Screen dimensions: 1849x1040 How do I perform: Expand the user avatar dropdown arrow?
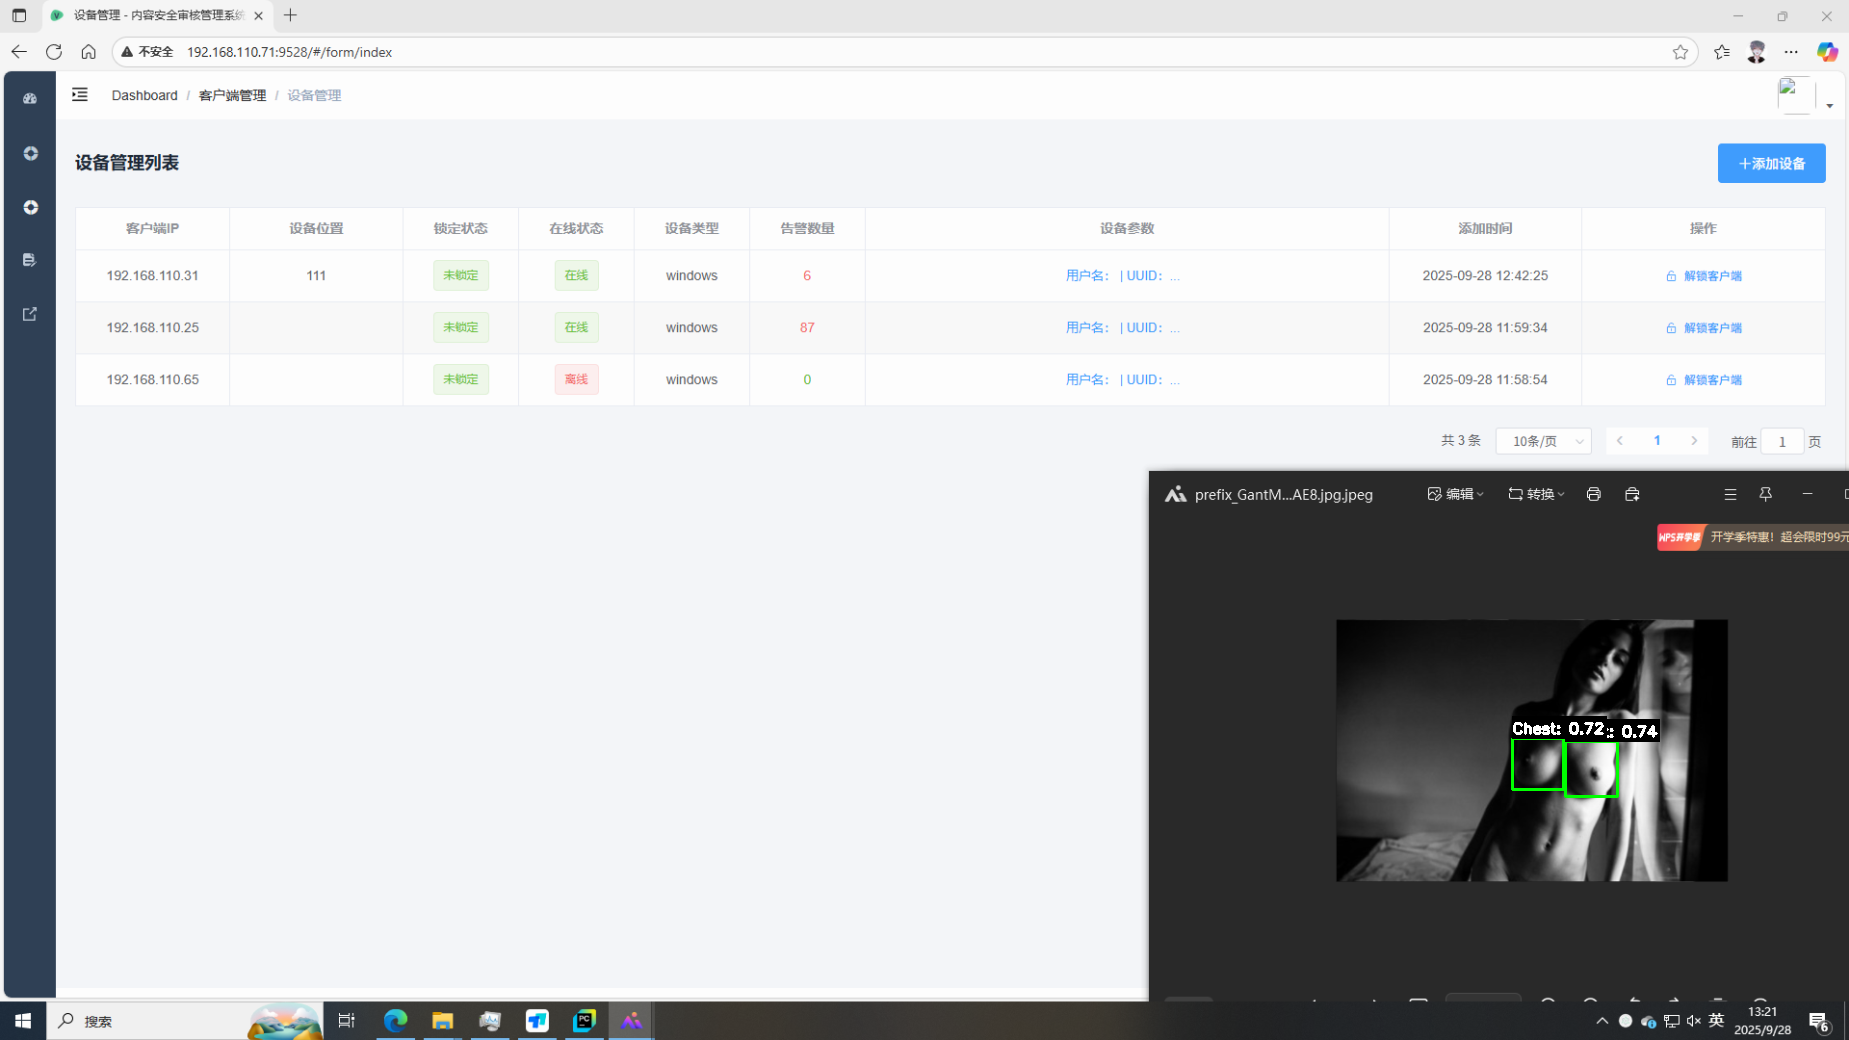coord(1829,105)
